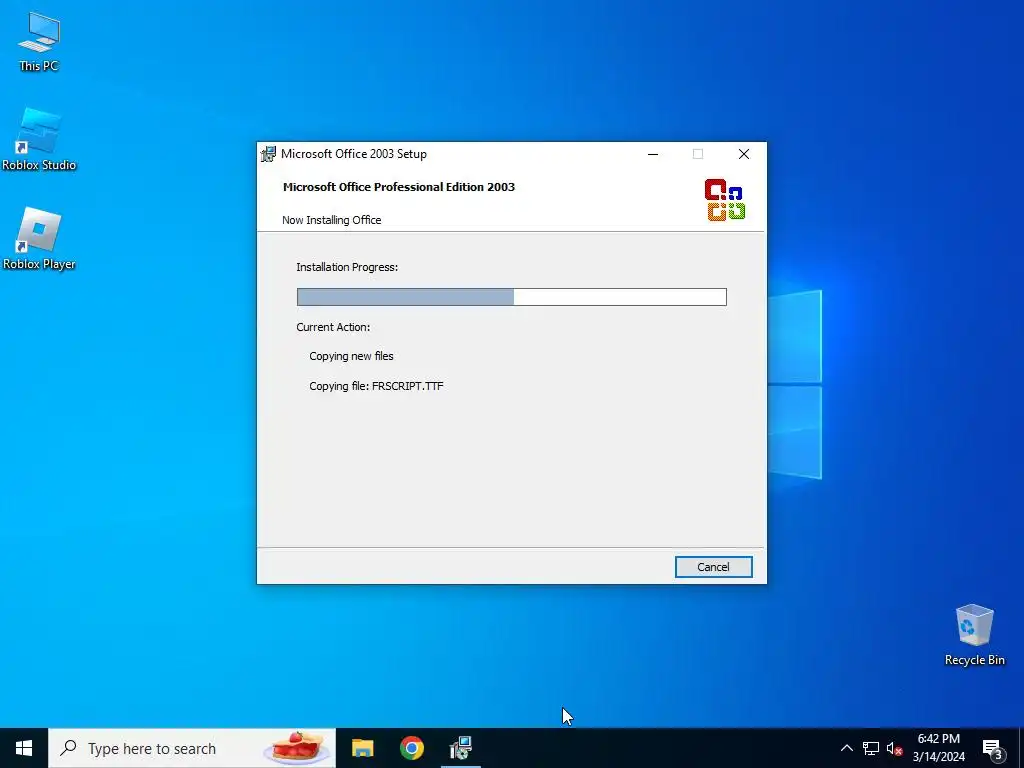
Task: Click the 'Current Action:' label
Action: (x=333, y=327)
